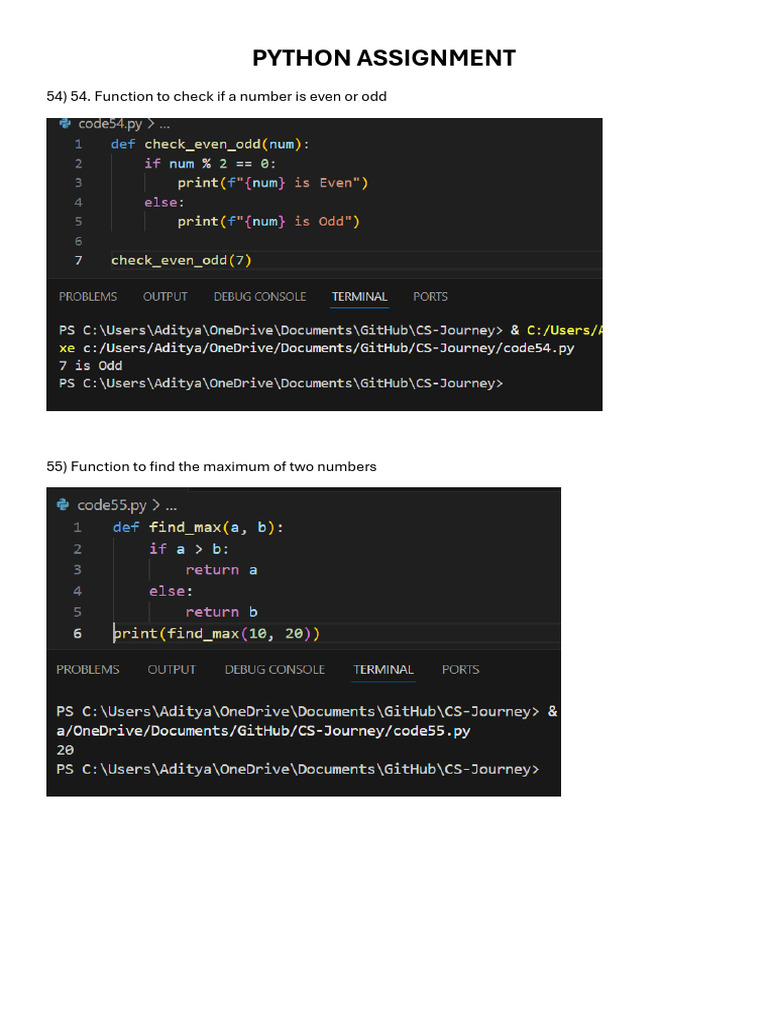This screenshot has width=768, height=1024.
Task: Click the 'return b' line
Action: tap(221, 612)
